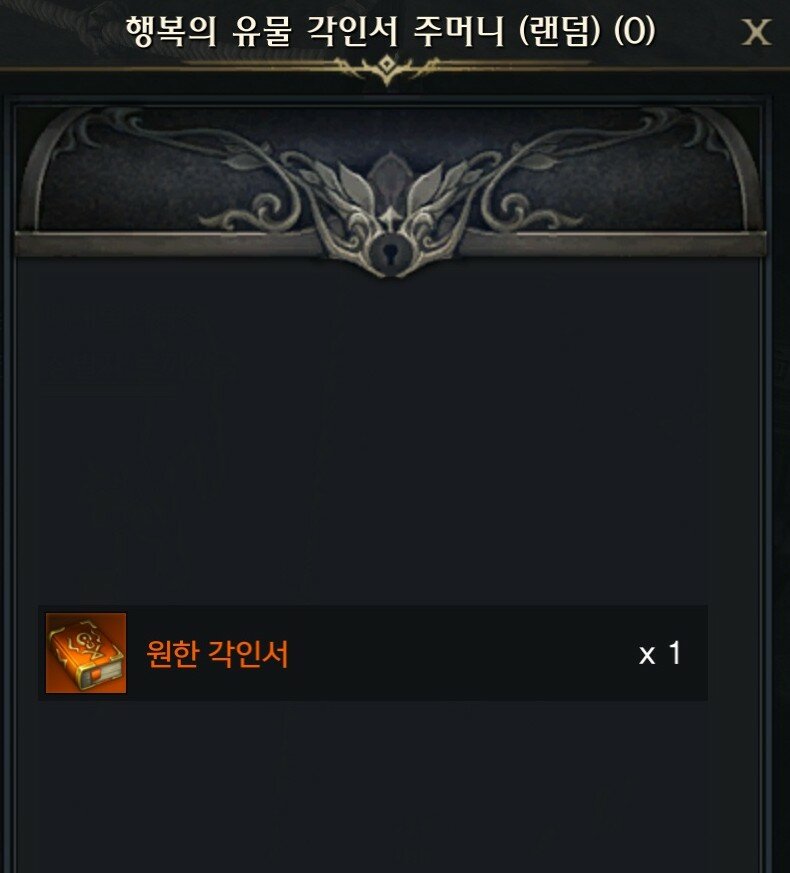Click the (0) counter in the title
This screenshot has width=790, height=873.
click(635, 31)
